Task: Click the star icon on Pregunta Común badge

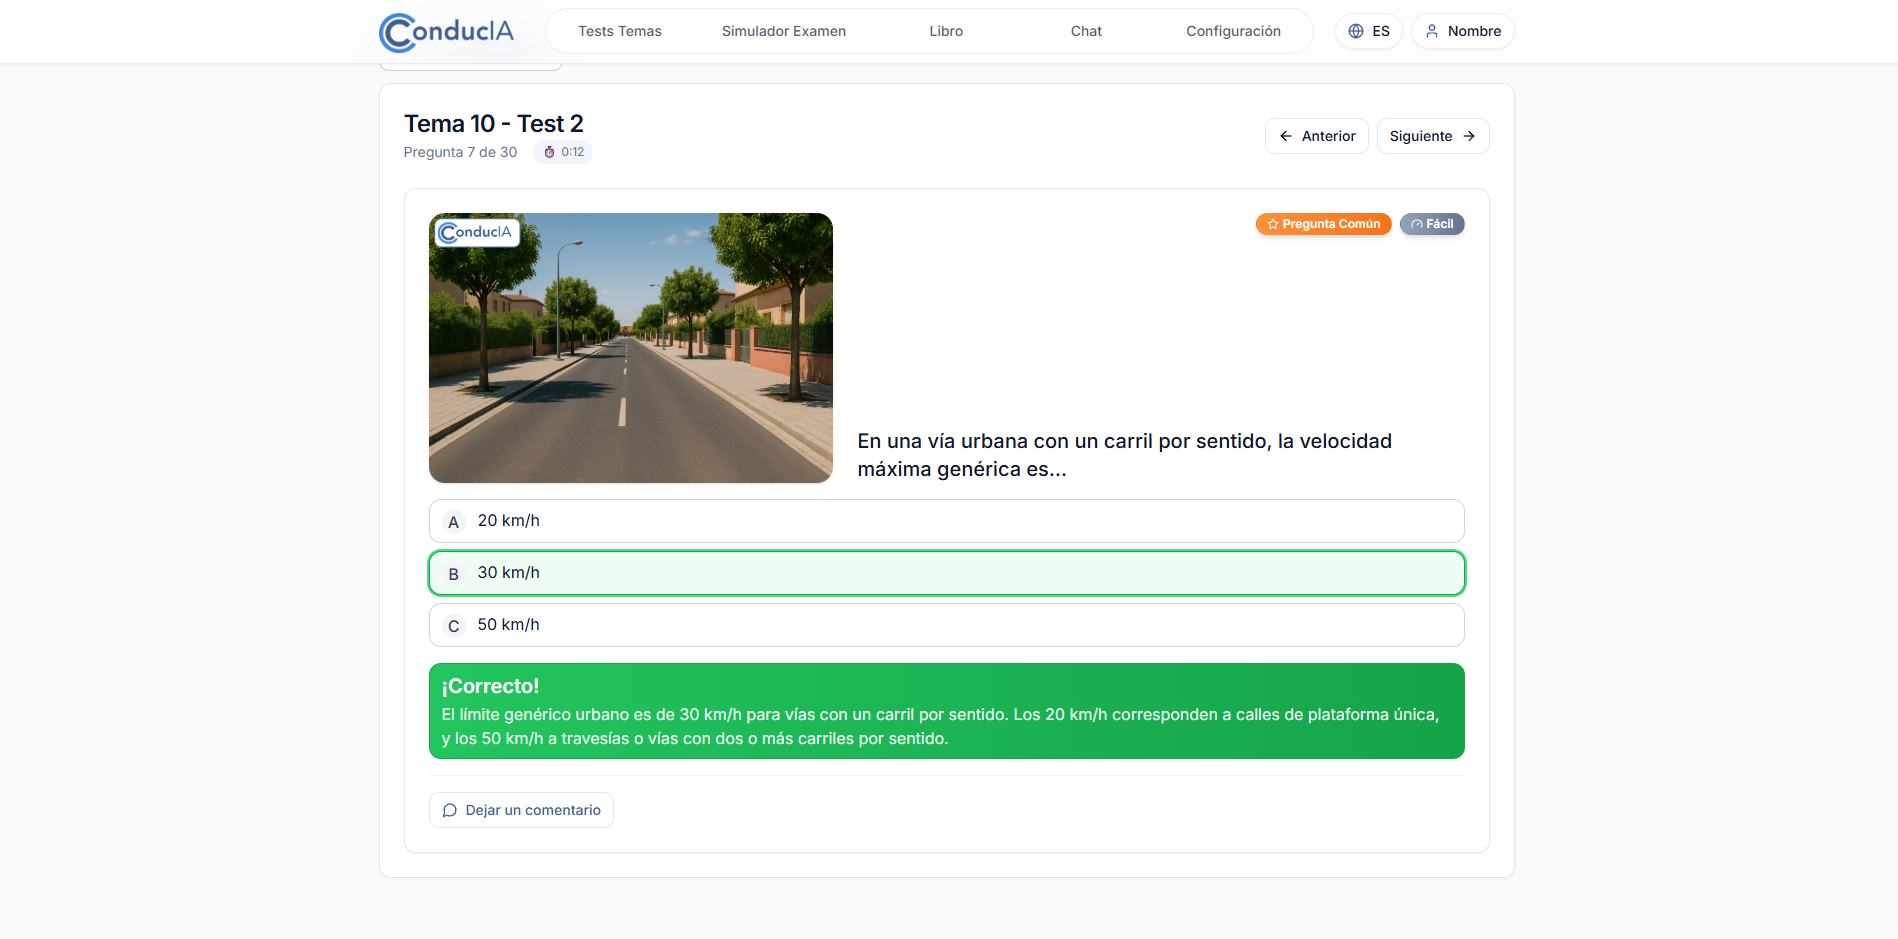Action: point(1273,224)
